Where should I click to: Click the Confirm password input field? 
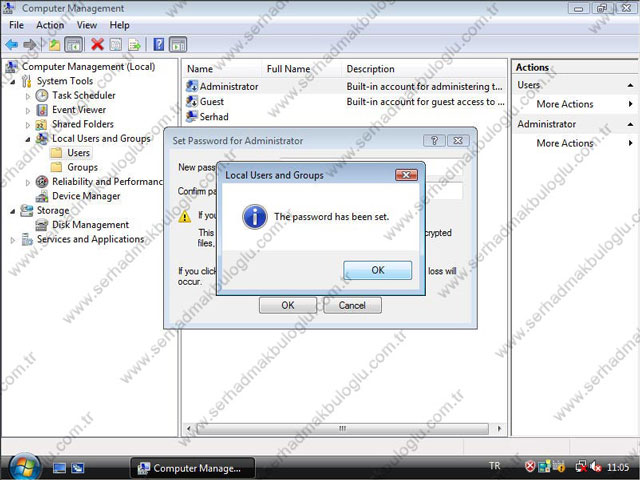[x=443, y=191]
